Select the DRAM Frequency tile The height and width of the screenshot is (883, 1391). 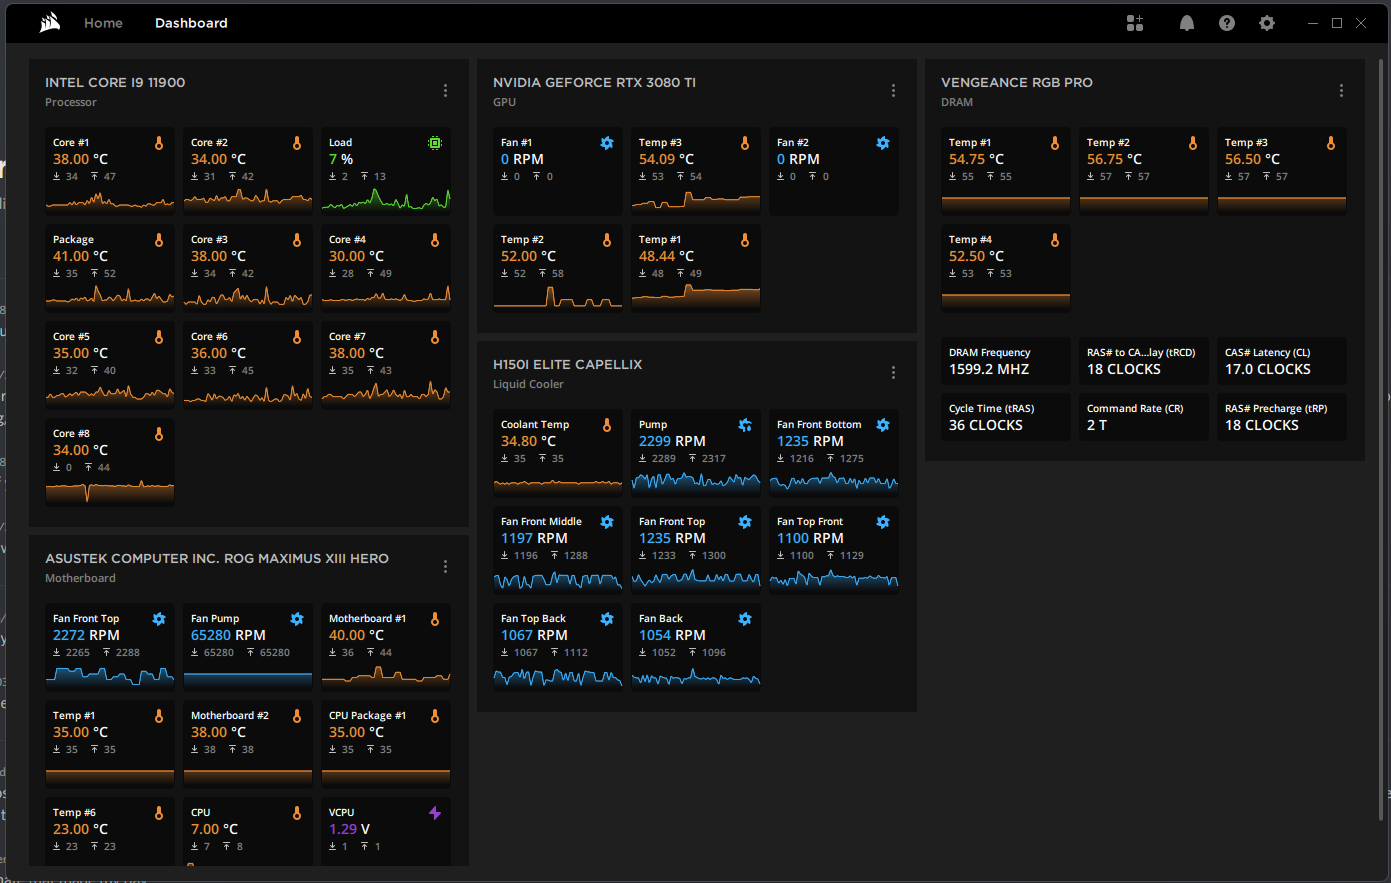1006,361
